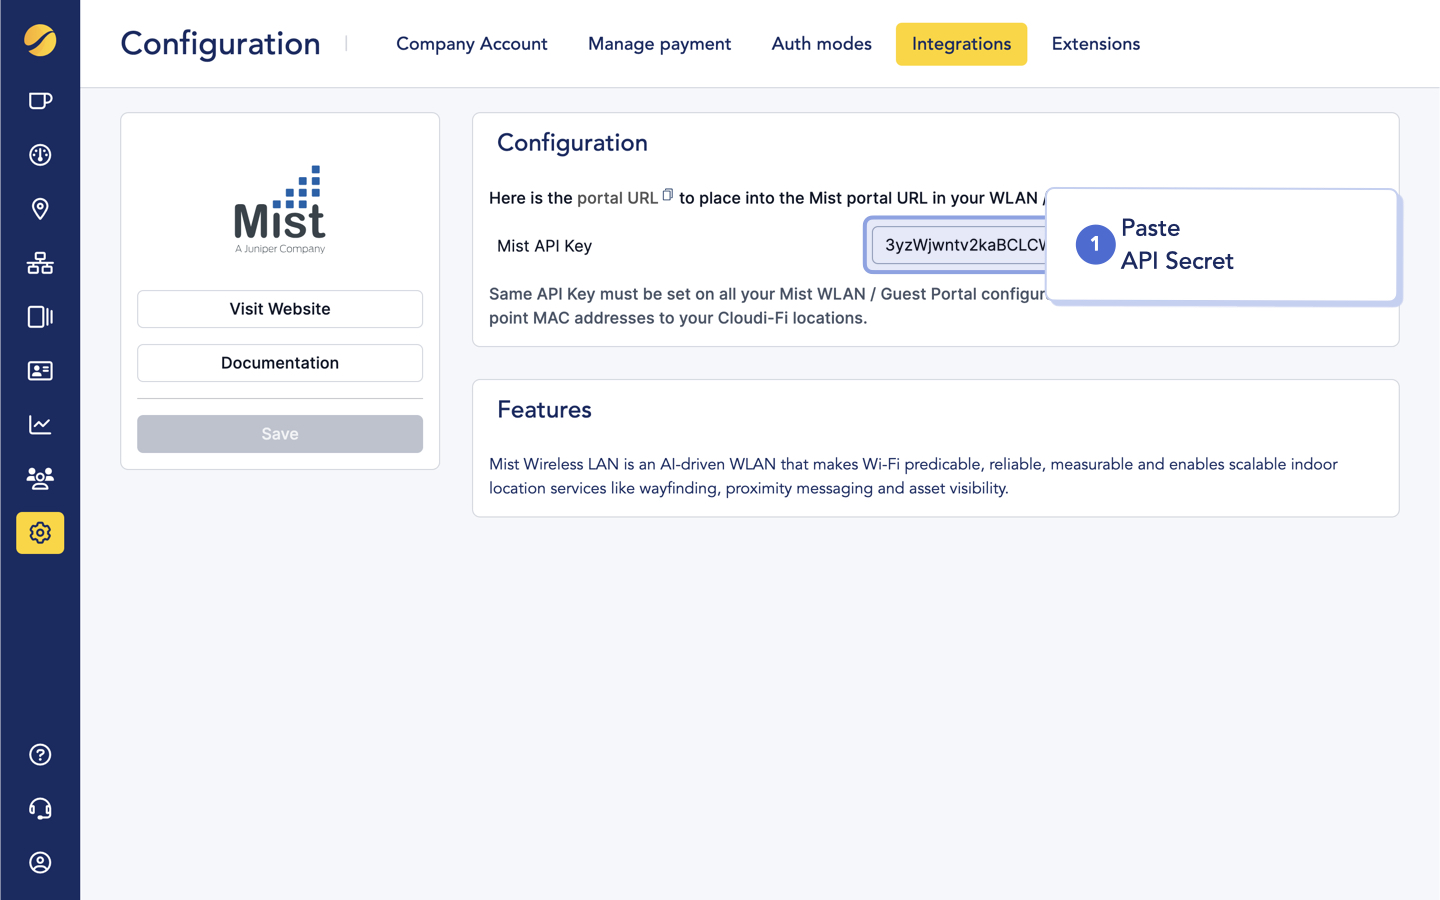The height and width of the screenshot is (900, 1440).
Task: Go to Company Account
Action: click(471, 44)
